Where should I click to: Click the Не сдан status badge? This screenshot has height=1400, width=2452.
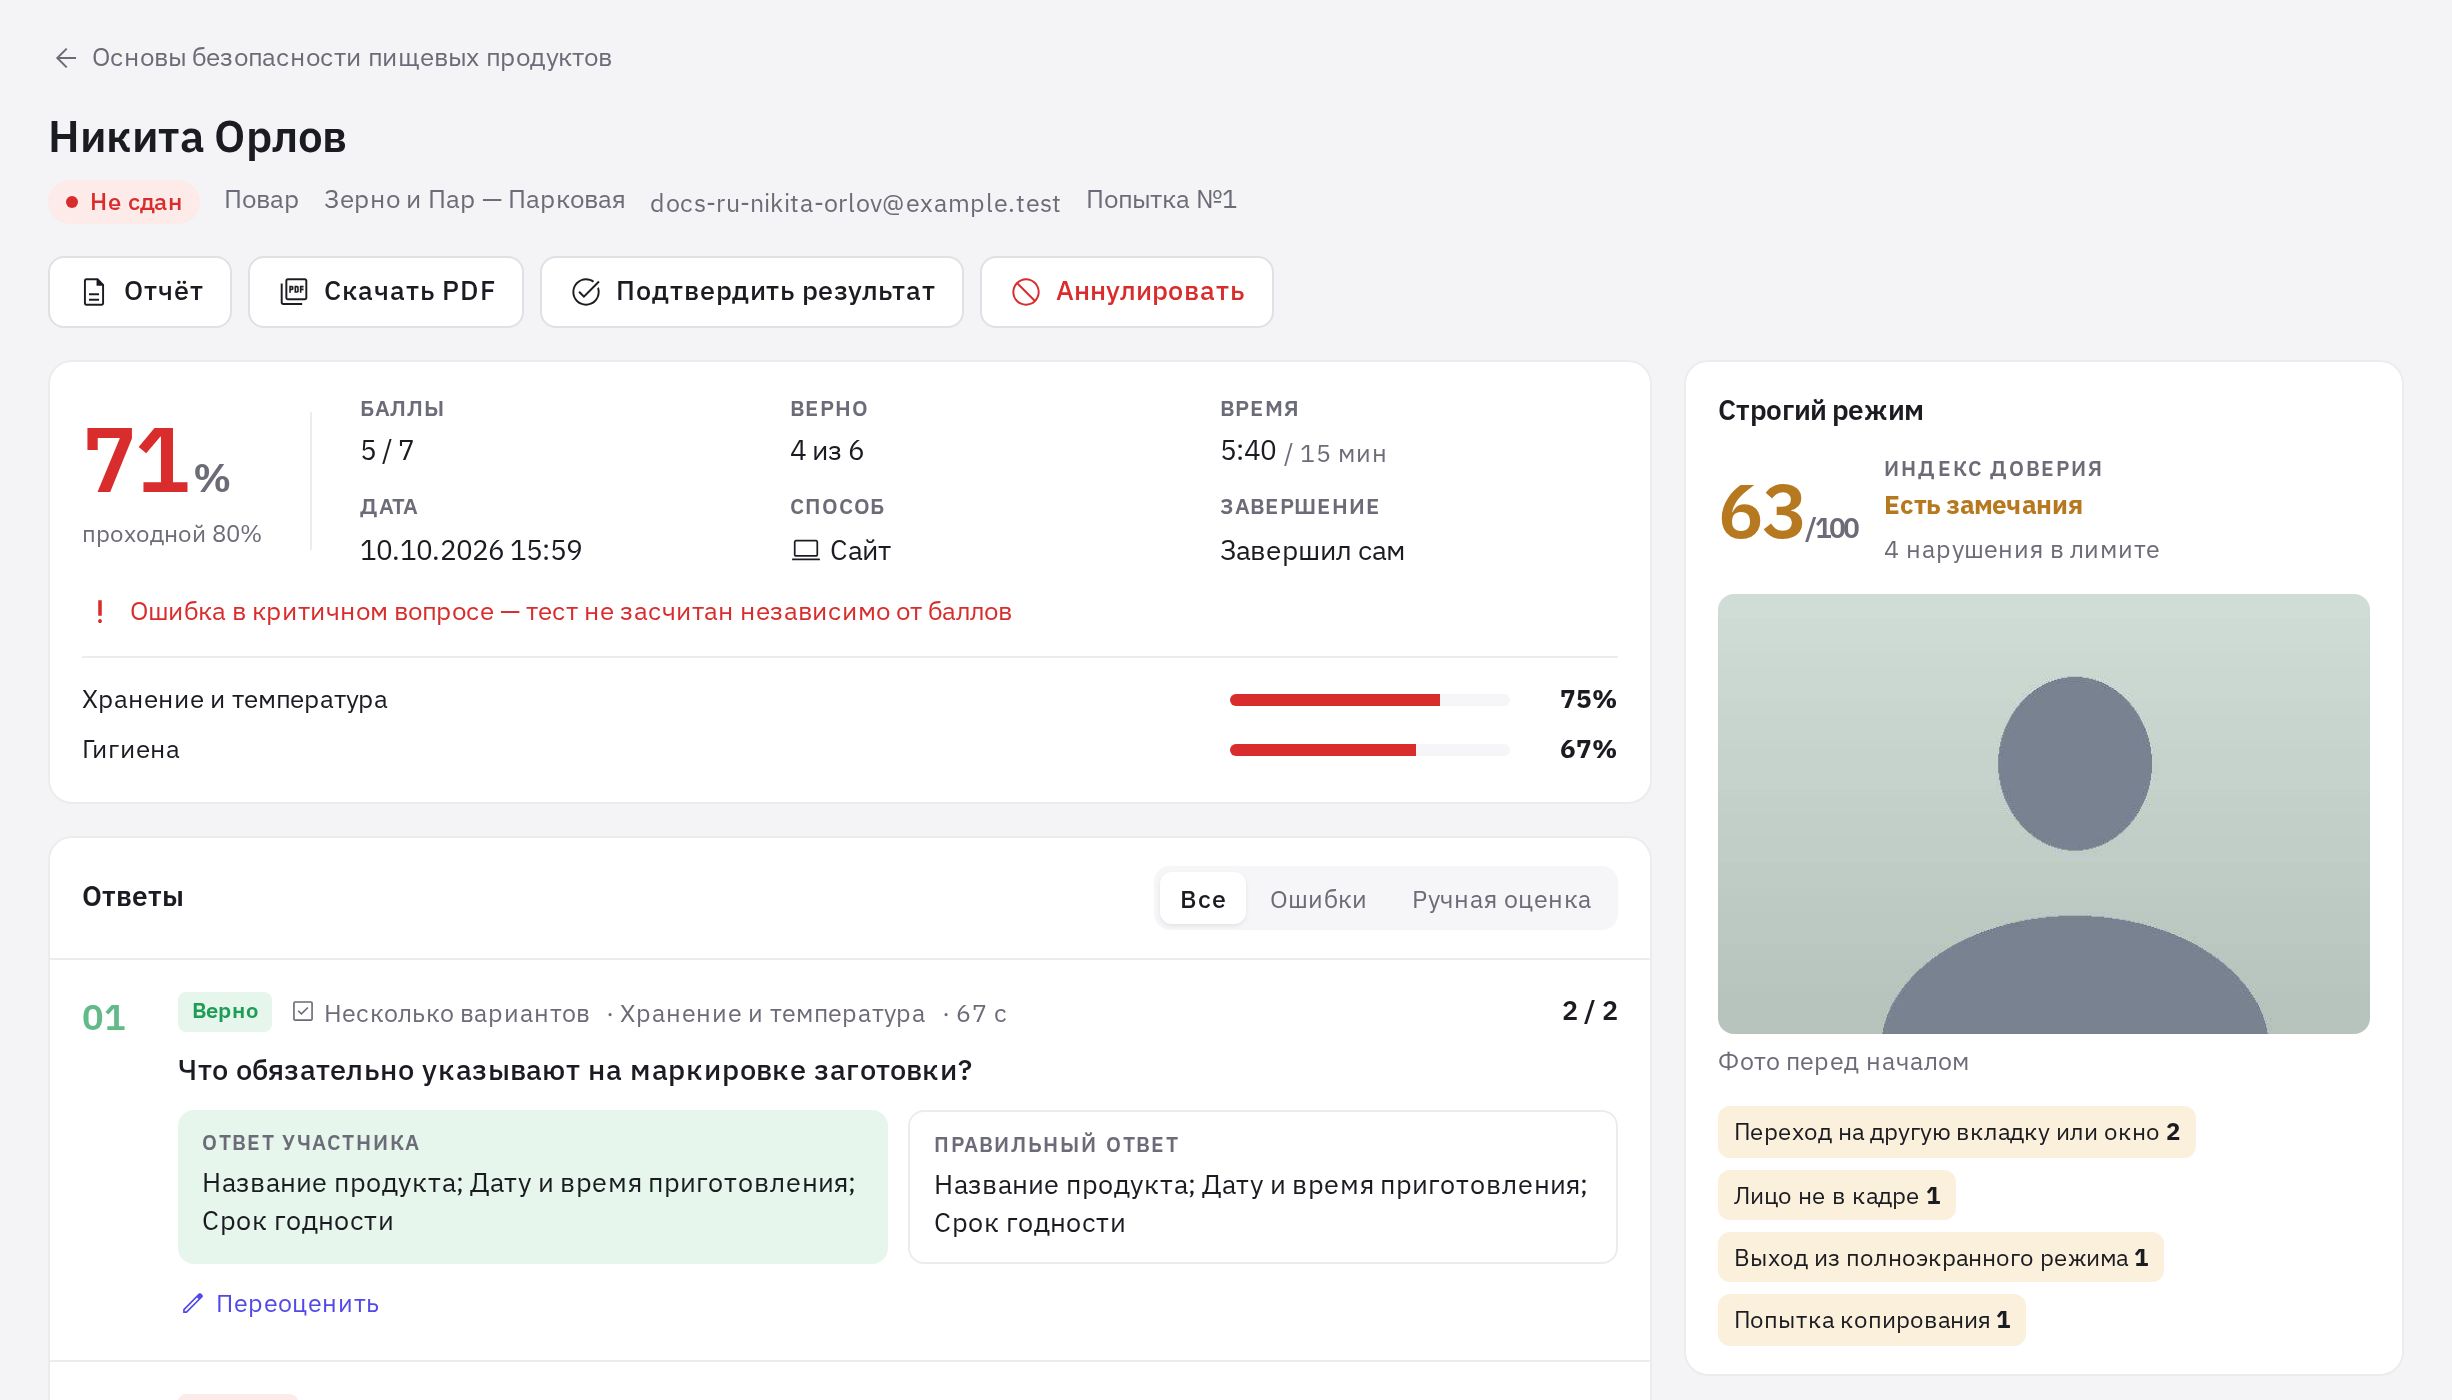124,202
